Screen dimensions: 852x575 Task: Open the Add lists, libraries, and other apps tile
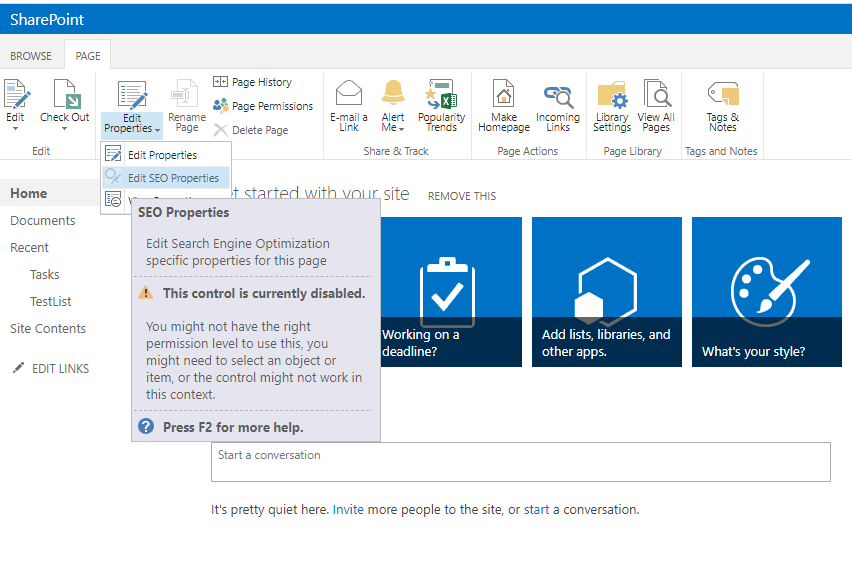607,292
